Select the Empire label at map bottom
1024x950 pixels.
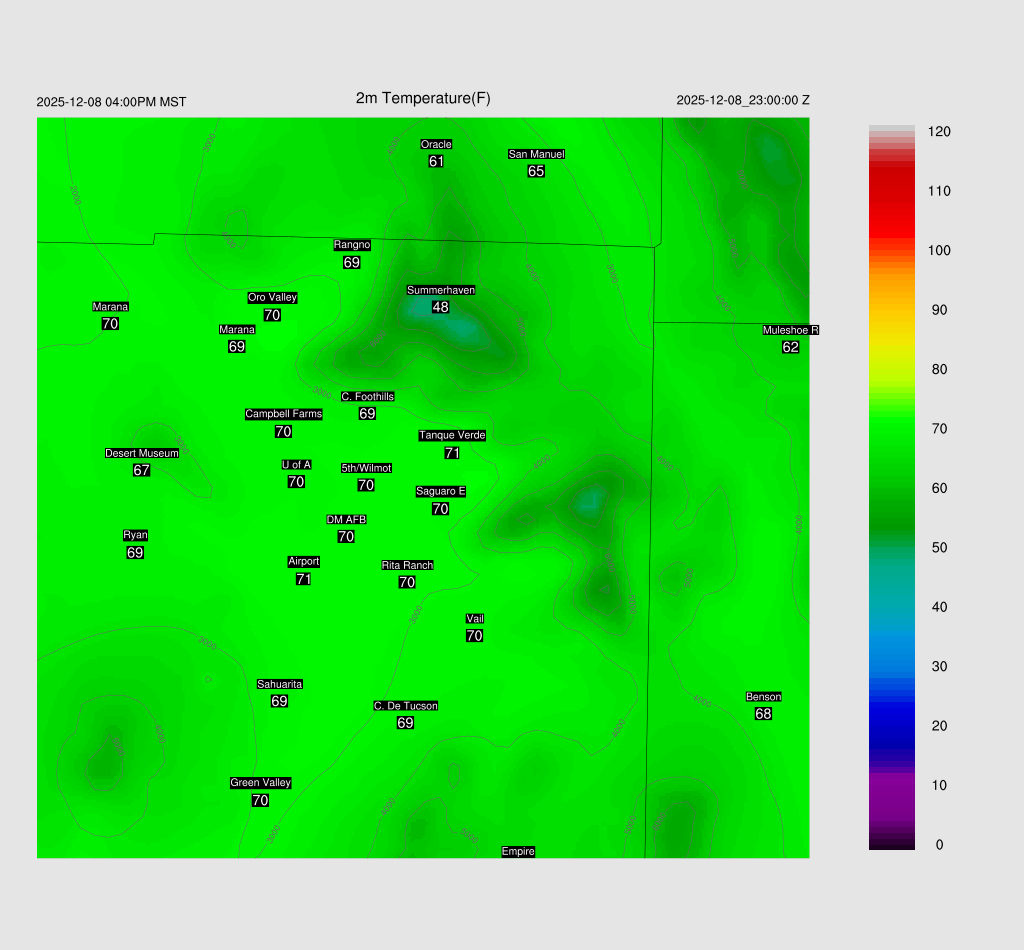point(518,852)
